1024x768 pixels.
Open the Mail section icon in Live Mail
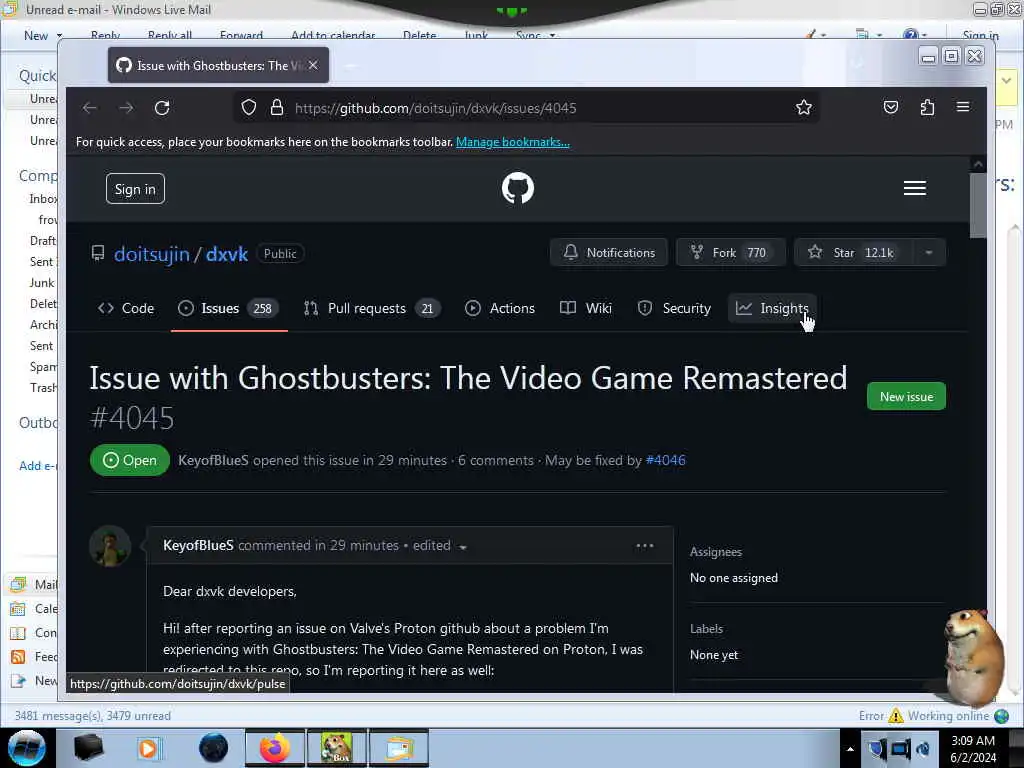click(x=18, y=584)
